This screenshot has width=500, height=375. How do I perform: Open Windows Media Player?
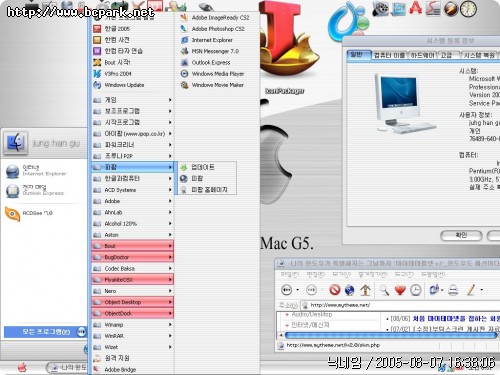point(212,74)
